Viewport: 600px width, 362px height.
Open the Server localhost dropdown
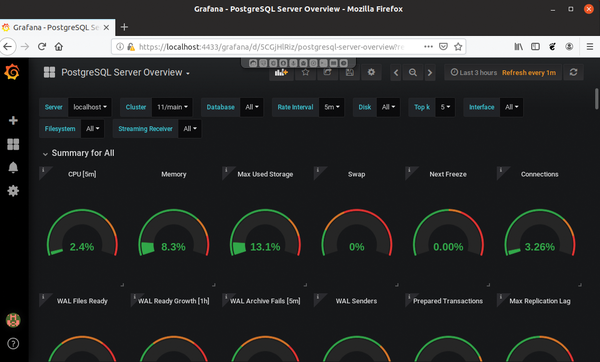pos(90,107)
